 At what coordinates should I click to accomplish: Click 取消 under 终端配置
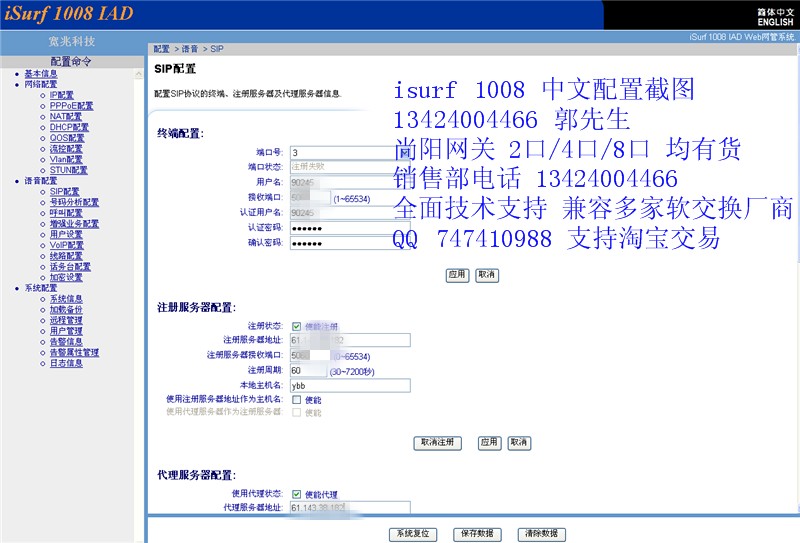[487, 275]
